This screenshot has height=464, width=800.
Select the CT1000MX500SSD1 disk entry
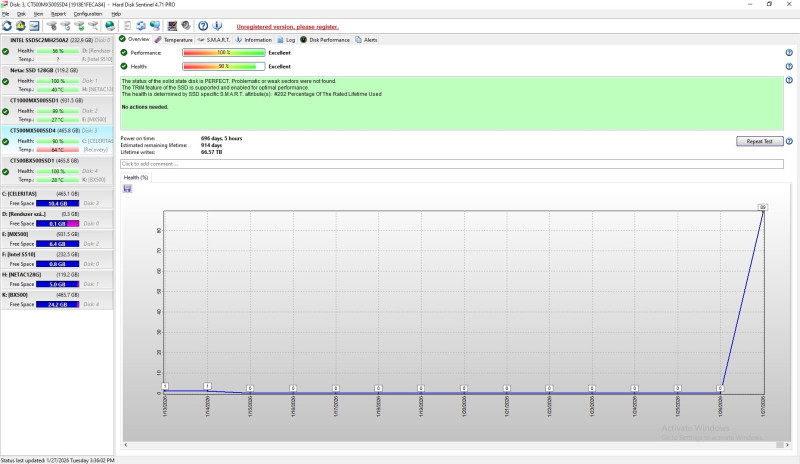[x=57, y=110]
